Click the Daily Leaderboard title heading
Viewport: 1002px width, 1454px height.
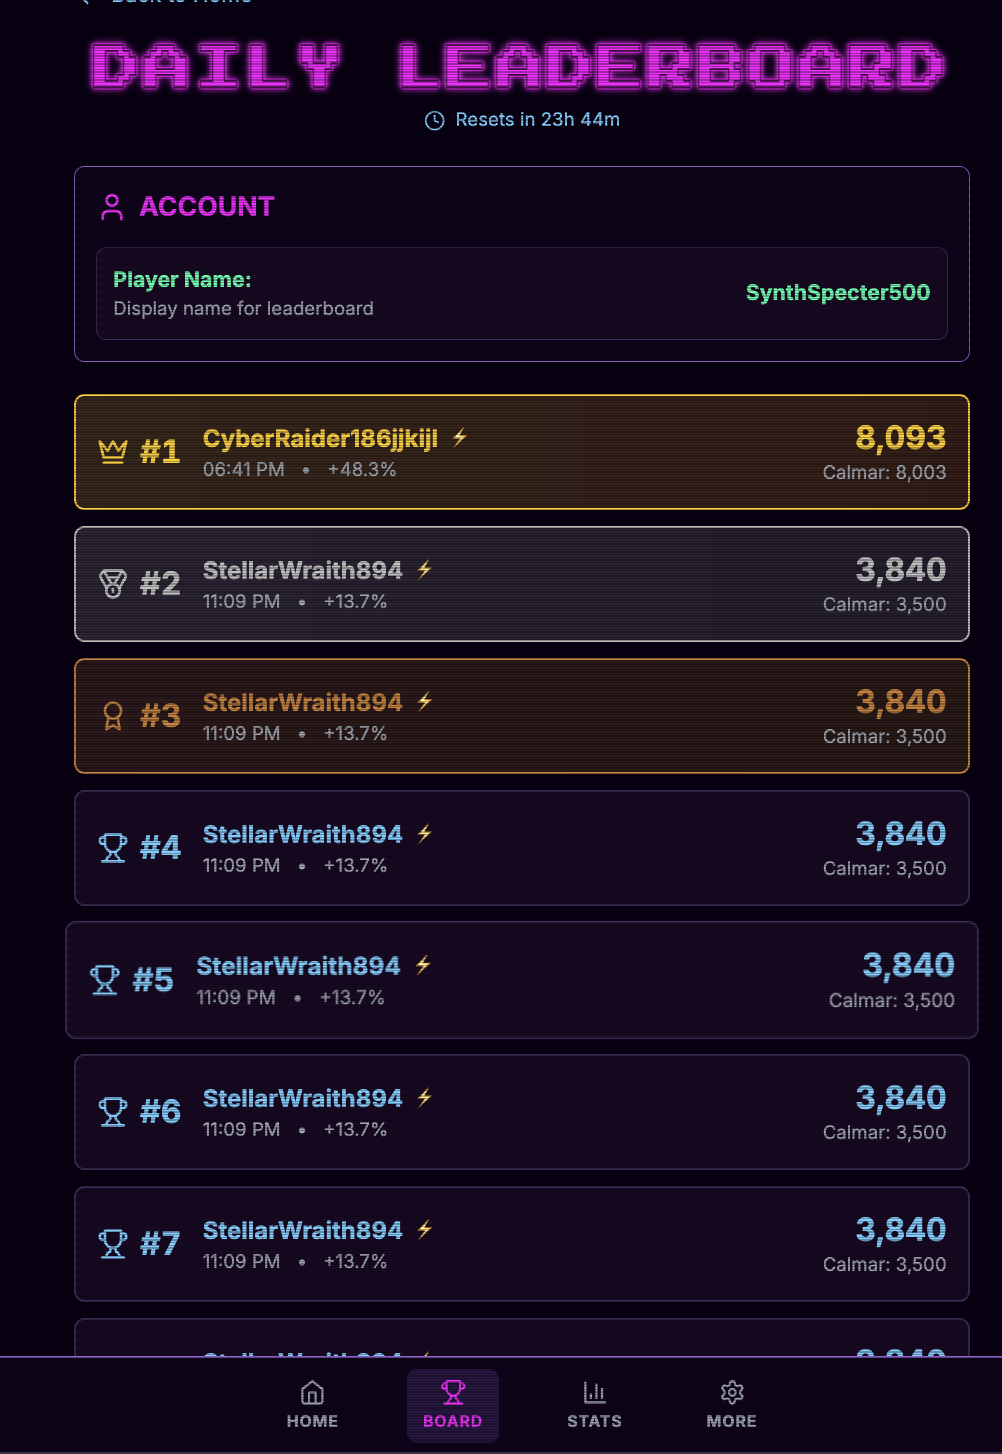coord(517,66)
